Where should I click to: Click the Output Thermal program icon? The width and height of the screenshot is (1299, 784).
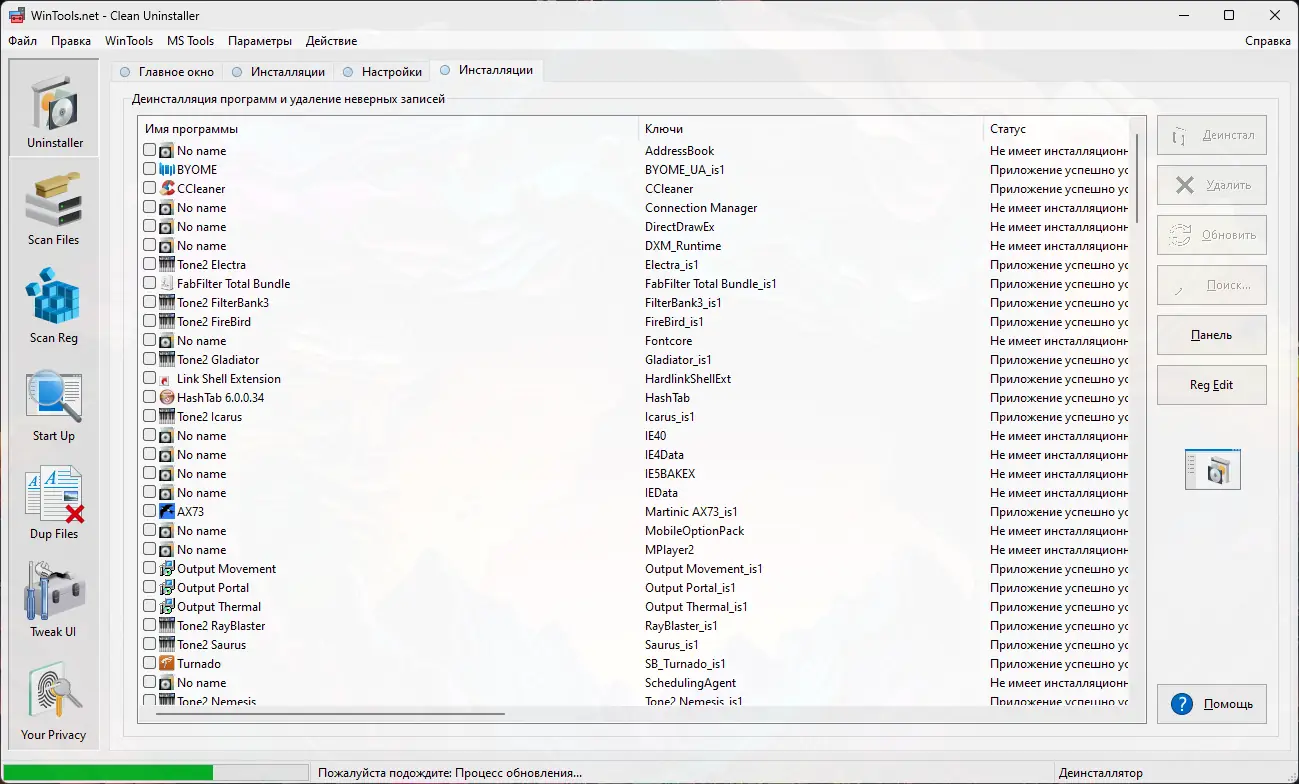167,607
